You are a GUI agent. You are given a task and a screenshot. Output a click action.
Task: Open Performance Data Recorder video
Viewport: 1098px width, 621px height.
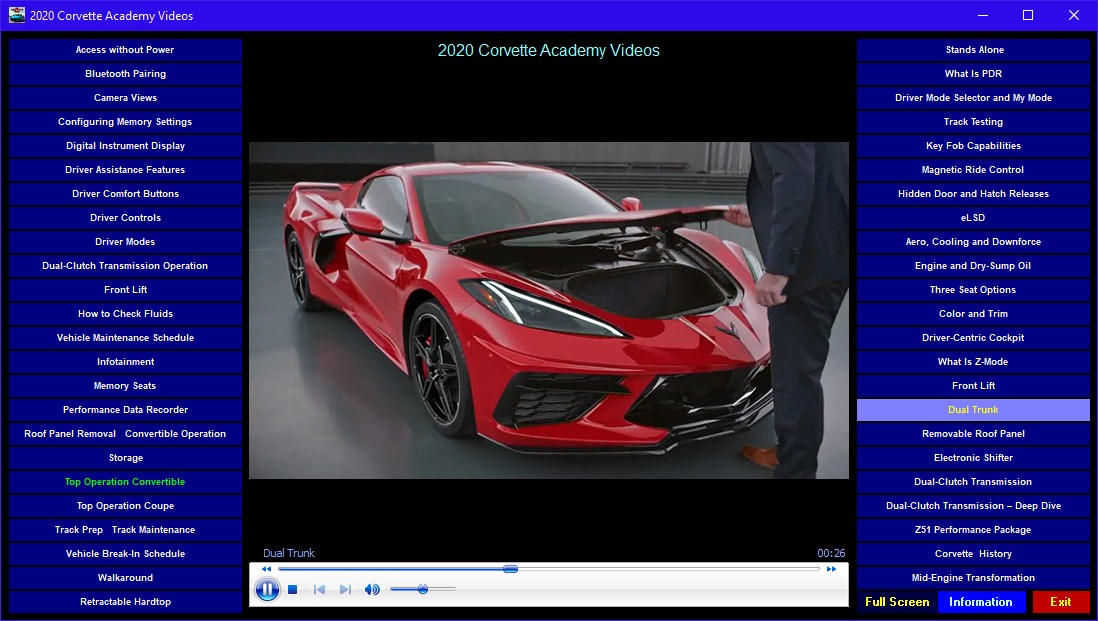(x=125, y=410)
